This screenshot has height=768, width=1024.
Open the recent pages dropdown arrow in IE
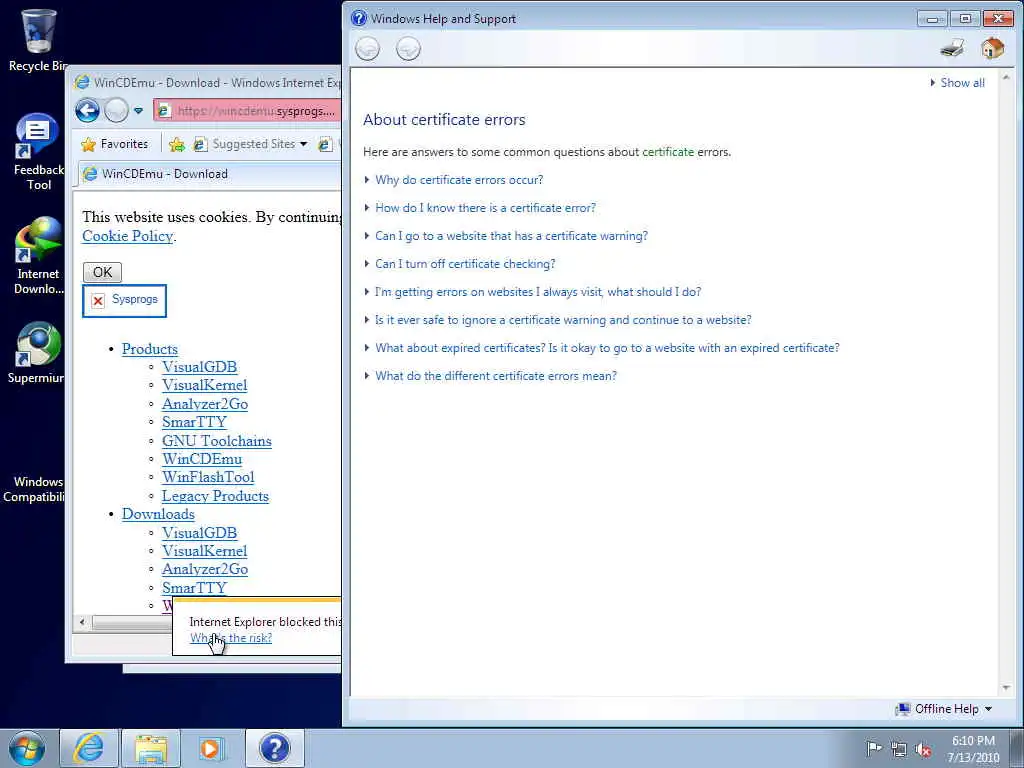pos(138,110)
